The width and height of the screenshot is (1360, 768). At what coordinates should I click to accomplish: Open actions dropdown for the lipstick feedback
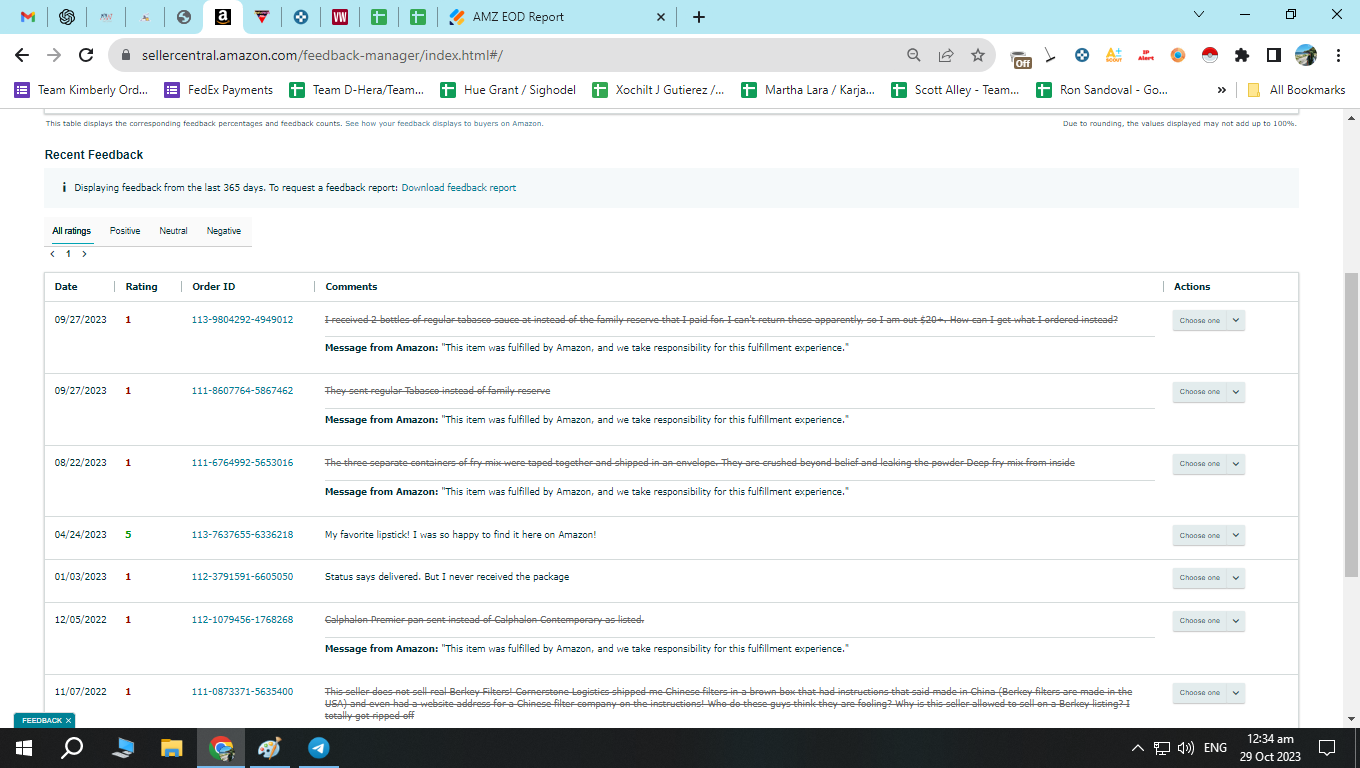(1208, 536)
